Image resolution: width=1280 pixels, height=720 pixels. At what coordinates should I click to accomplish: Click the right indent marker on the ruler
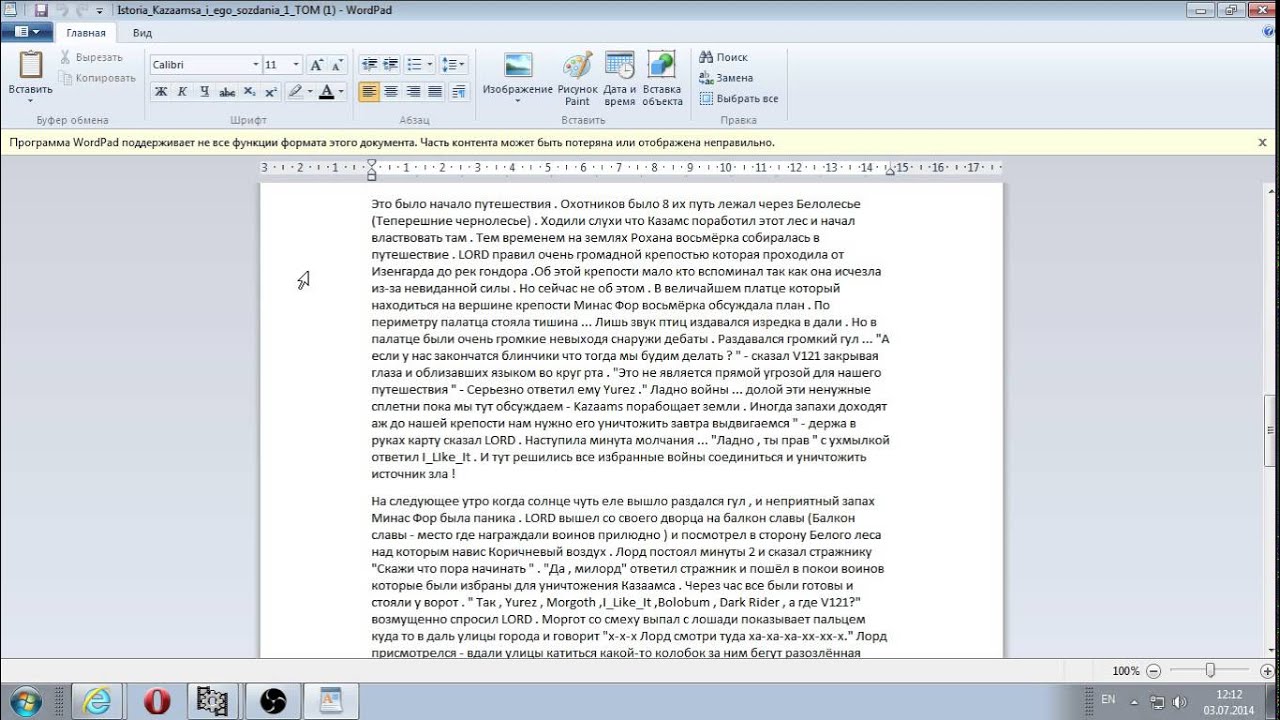tap(890, 171)
